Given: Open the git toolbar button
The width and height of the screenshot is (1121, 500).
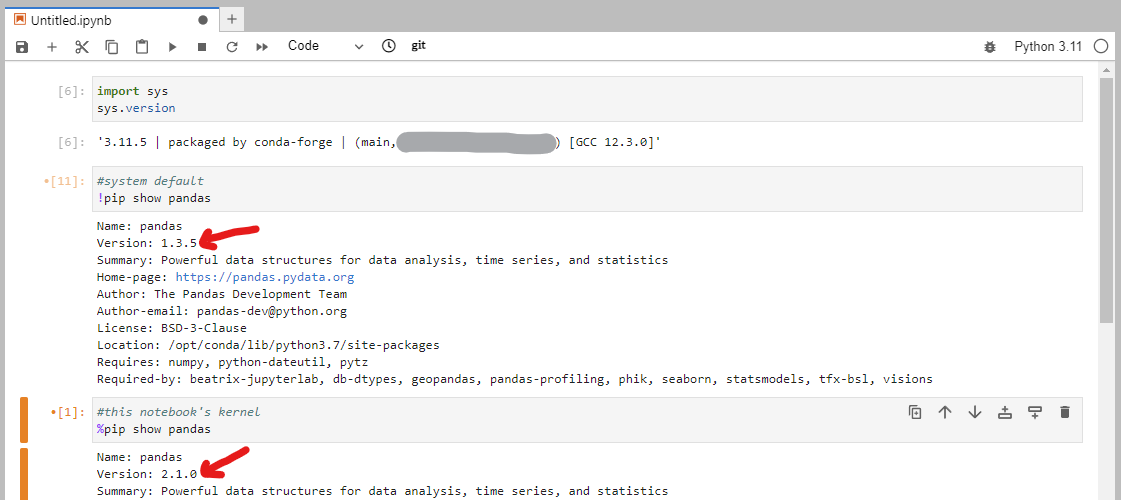Looking at the screenshot, I should coord(418,46).
